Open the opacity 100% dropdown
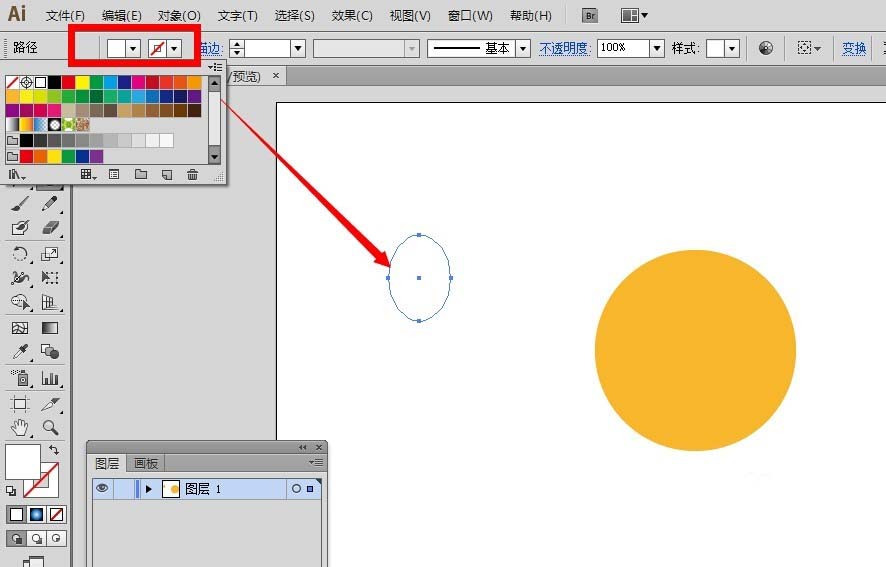This screenshot has height=567, width=886. [657, 49]
